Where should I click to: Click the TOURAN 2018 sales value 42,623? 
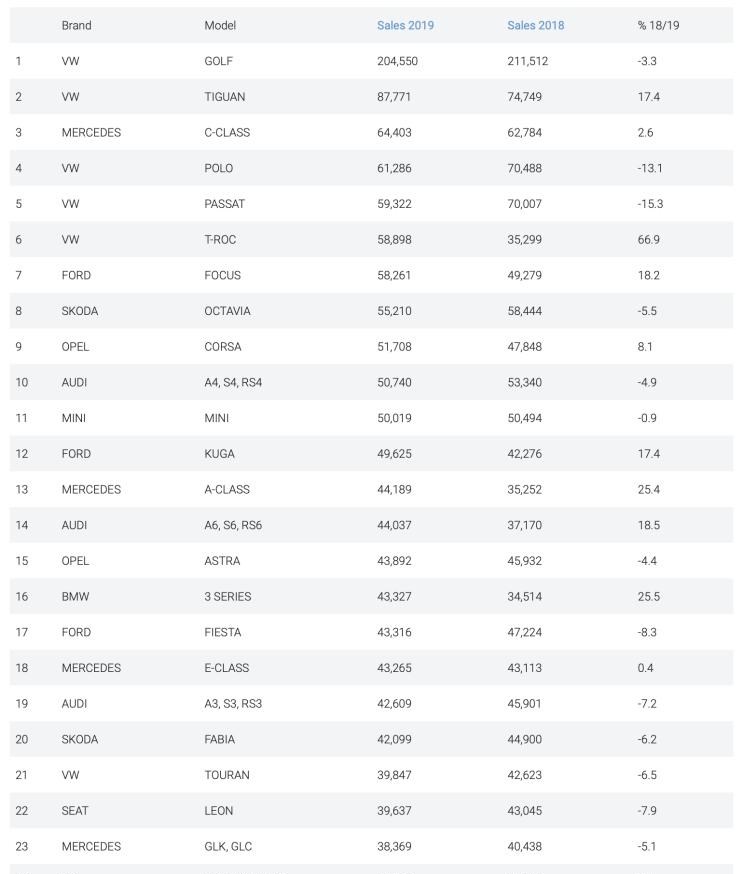click(x=524, y=774)
